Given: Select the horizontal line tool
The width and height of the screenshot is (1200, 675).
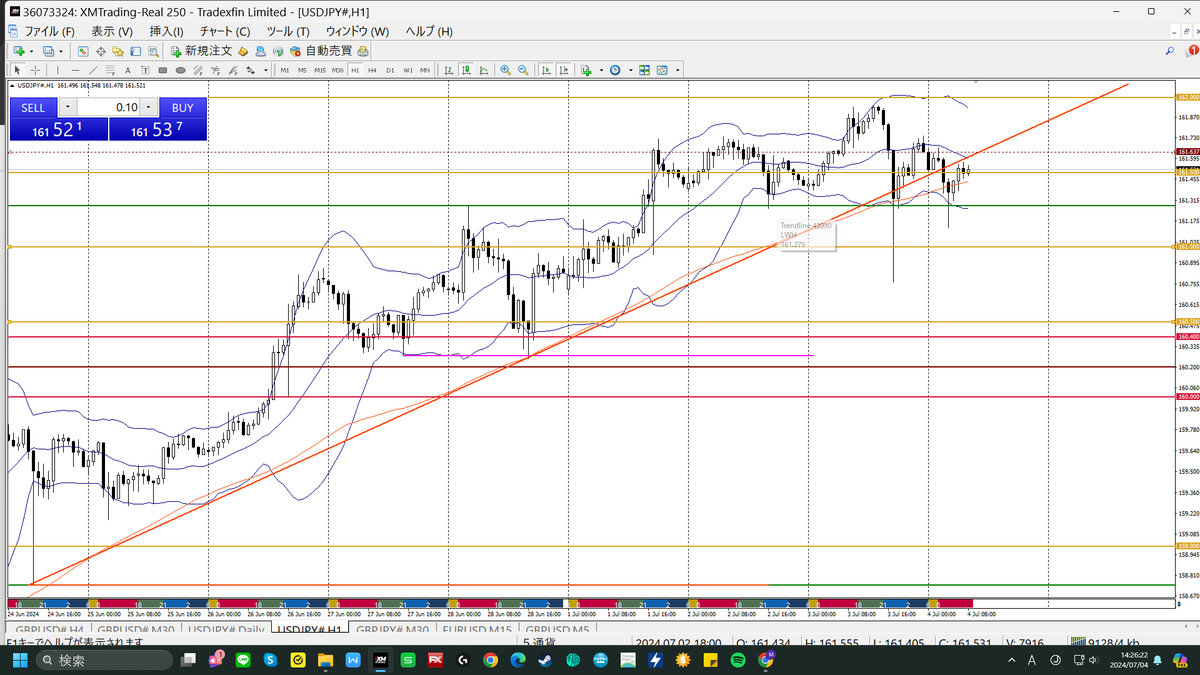Looking at the screenshot, I should [75, 70].
